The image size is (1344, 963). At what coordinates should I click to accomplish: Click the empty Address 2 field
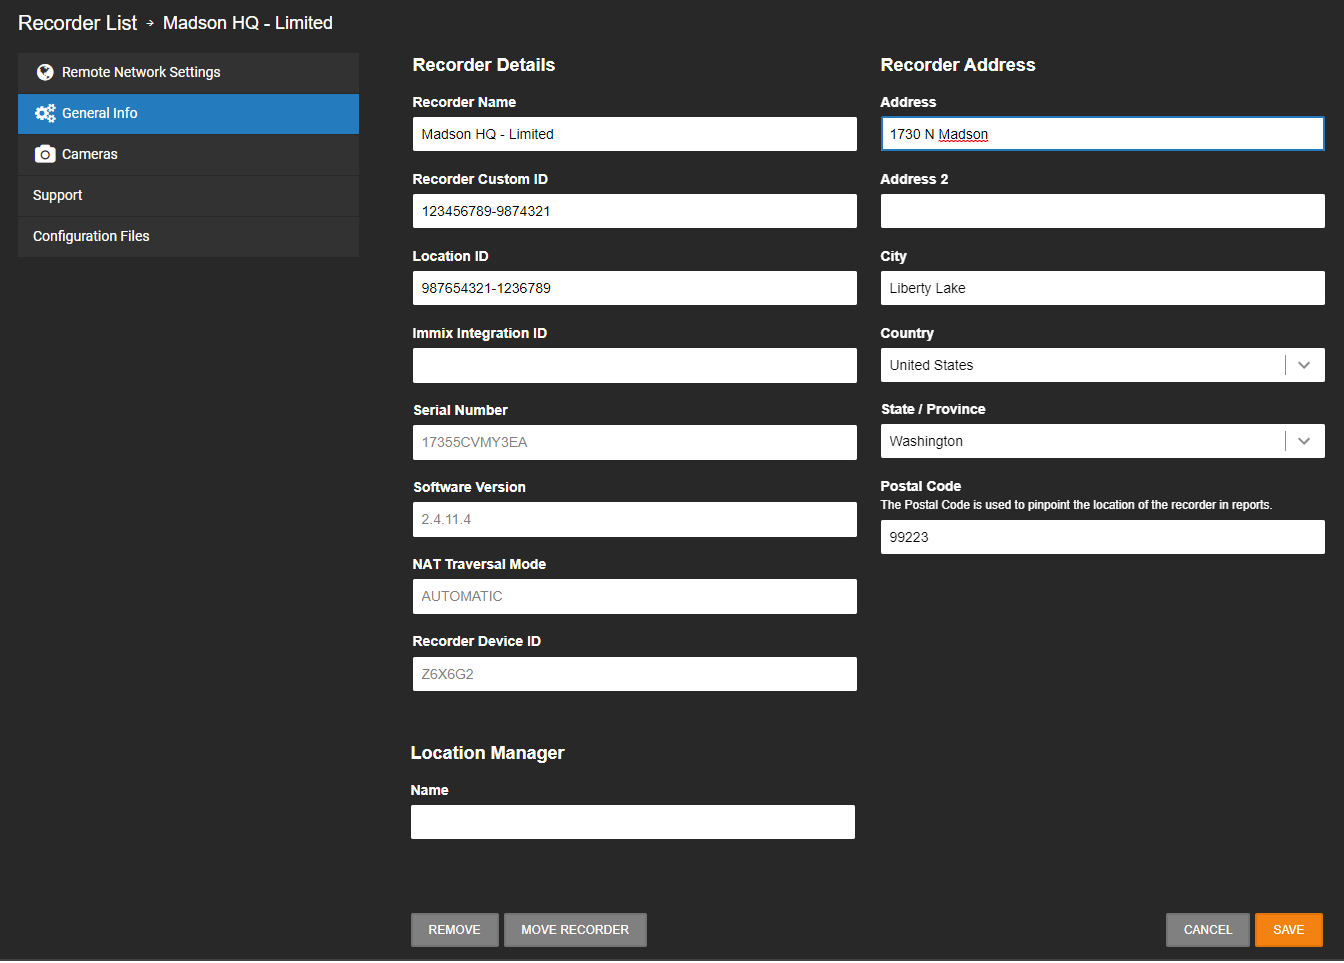1102,211
